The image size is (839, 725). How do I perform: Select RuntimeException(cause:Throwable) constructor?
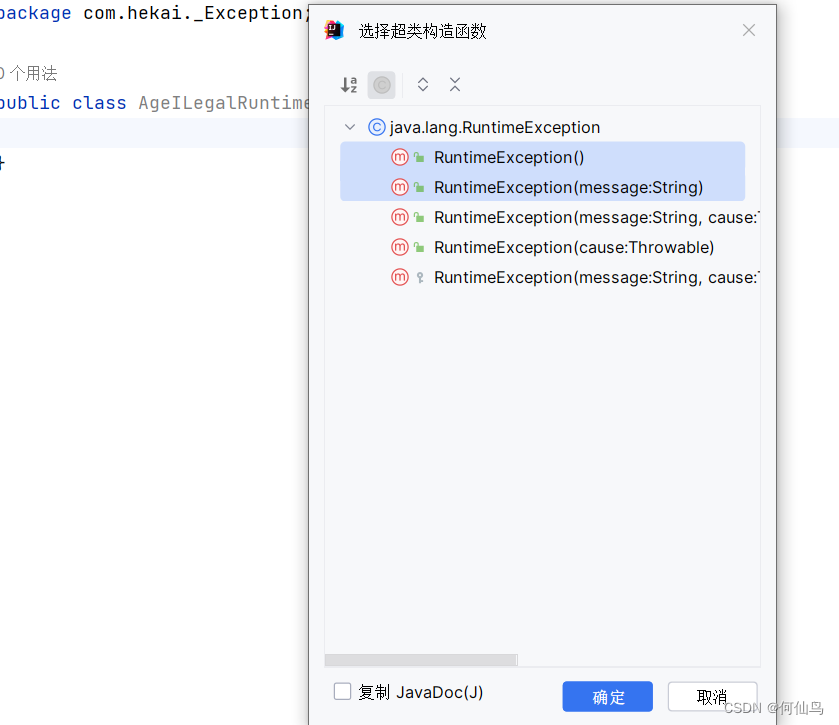click(x=542, y=247)
